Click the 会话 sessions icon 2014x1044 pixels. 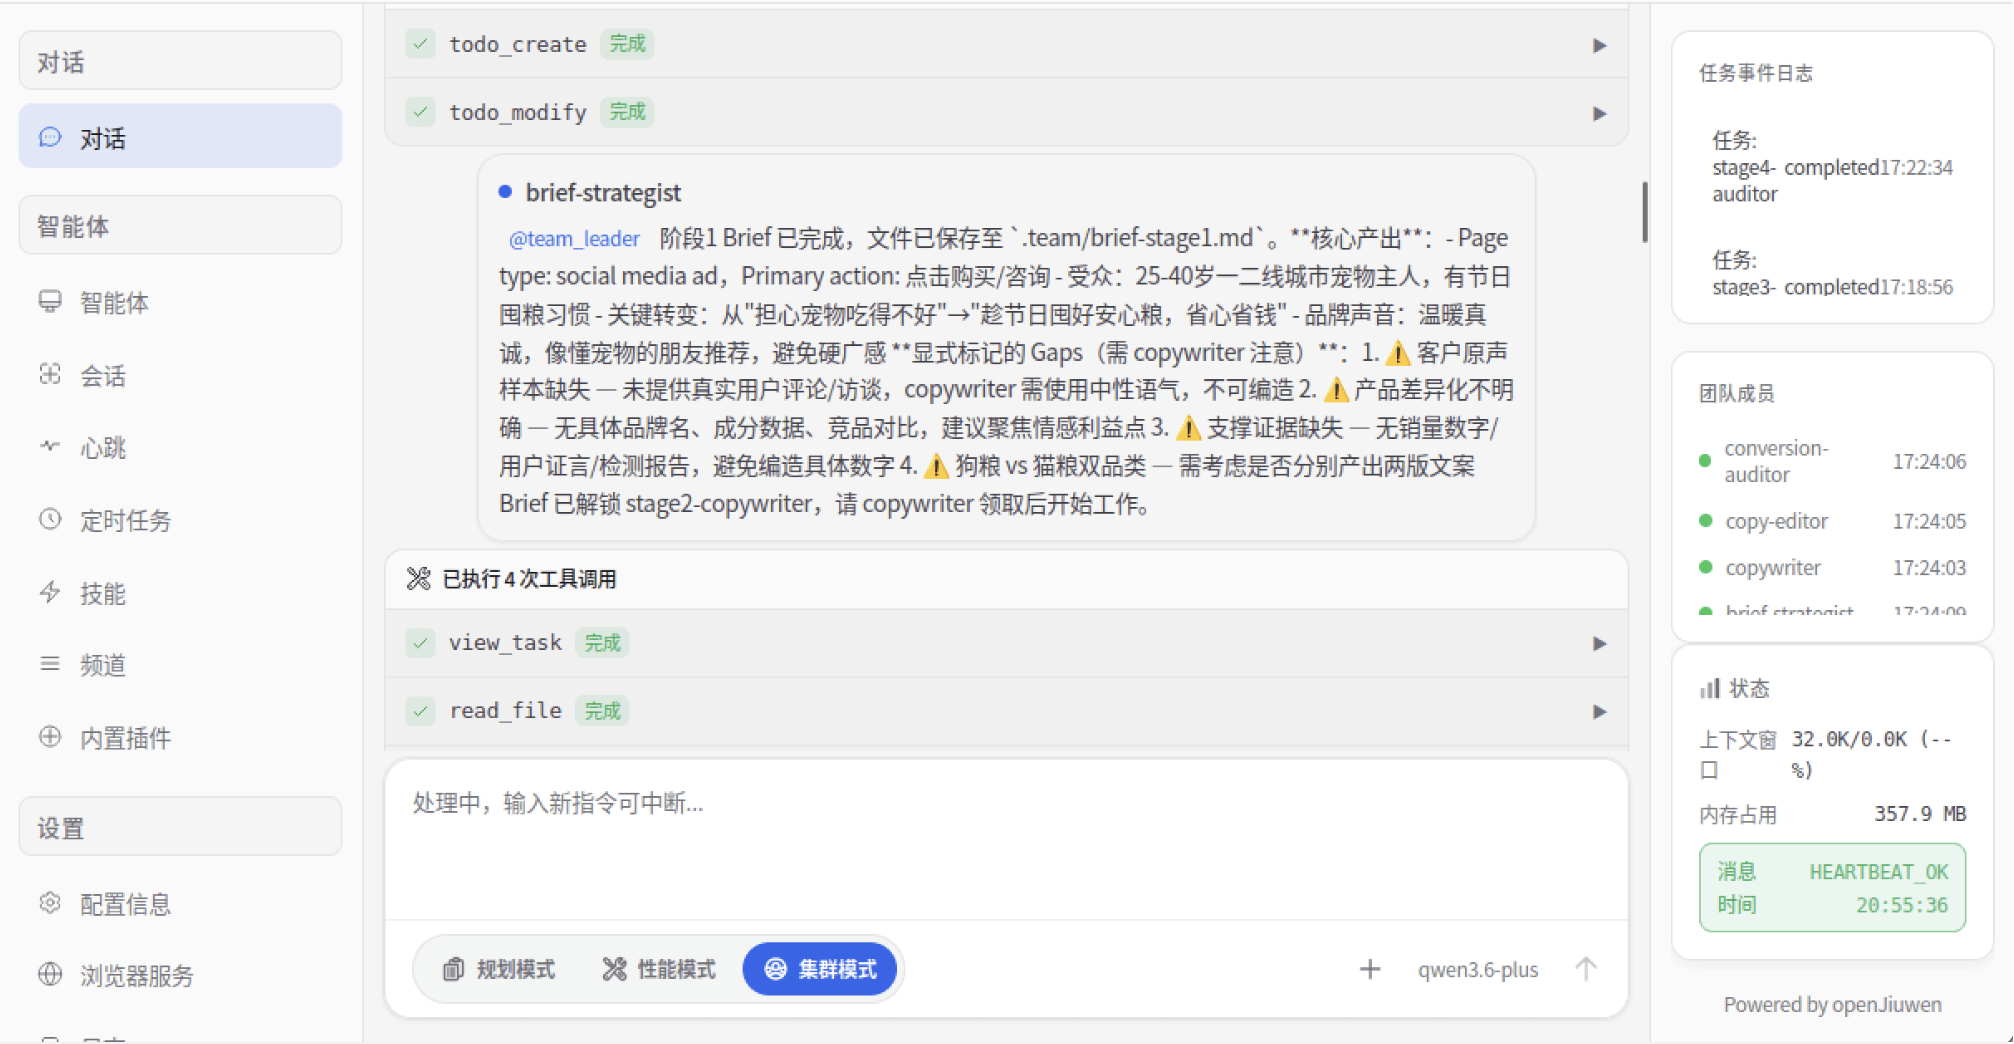[50, 374]
